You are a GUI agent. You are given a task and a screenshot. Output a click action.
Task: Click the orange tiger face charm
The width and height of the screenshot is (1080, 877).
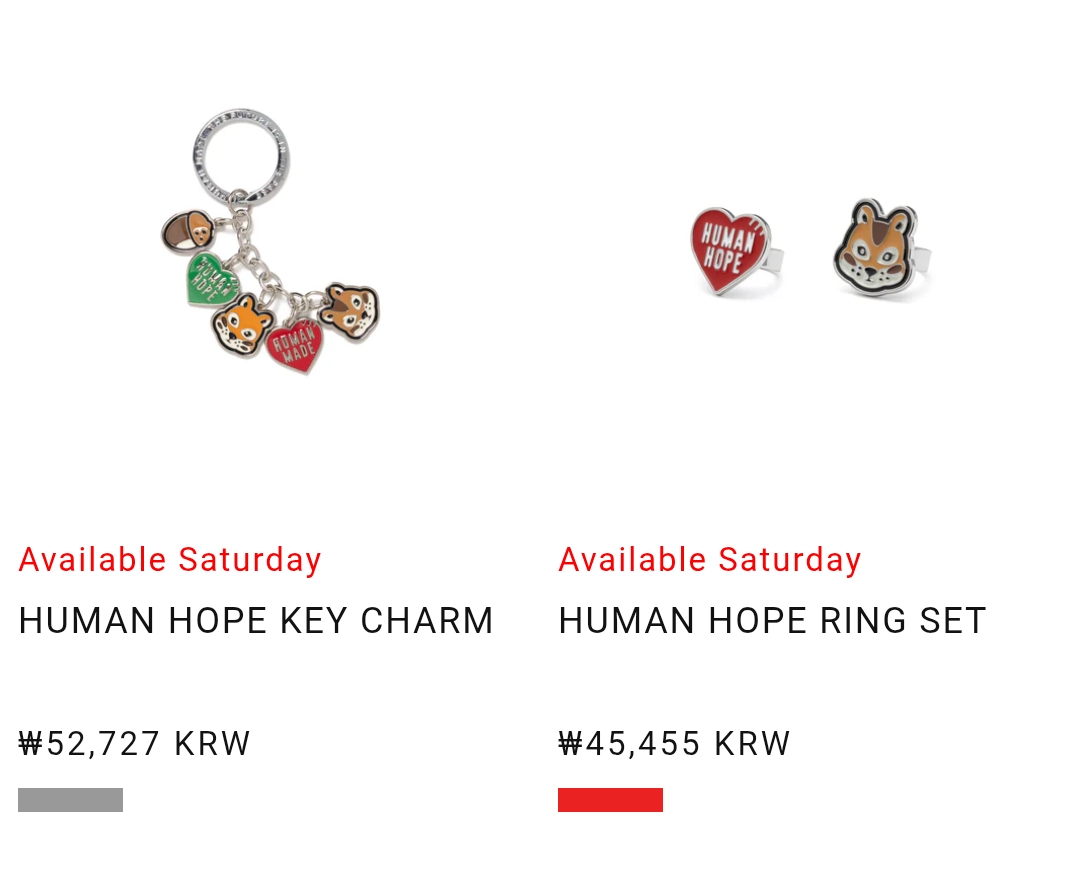242,325
